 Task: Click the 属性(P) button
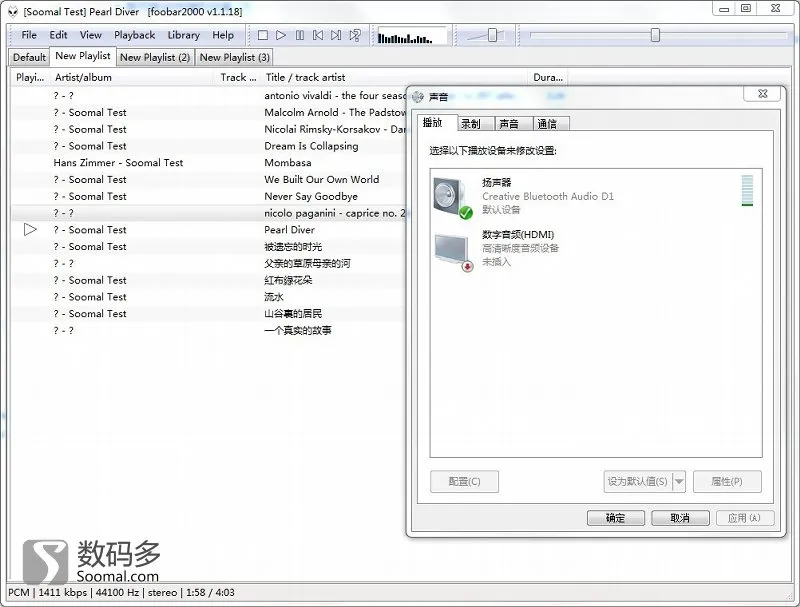[727, 482]
